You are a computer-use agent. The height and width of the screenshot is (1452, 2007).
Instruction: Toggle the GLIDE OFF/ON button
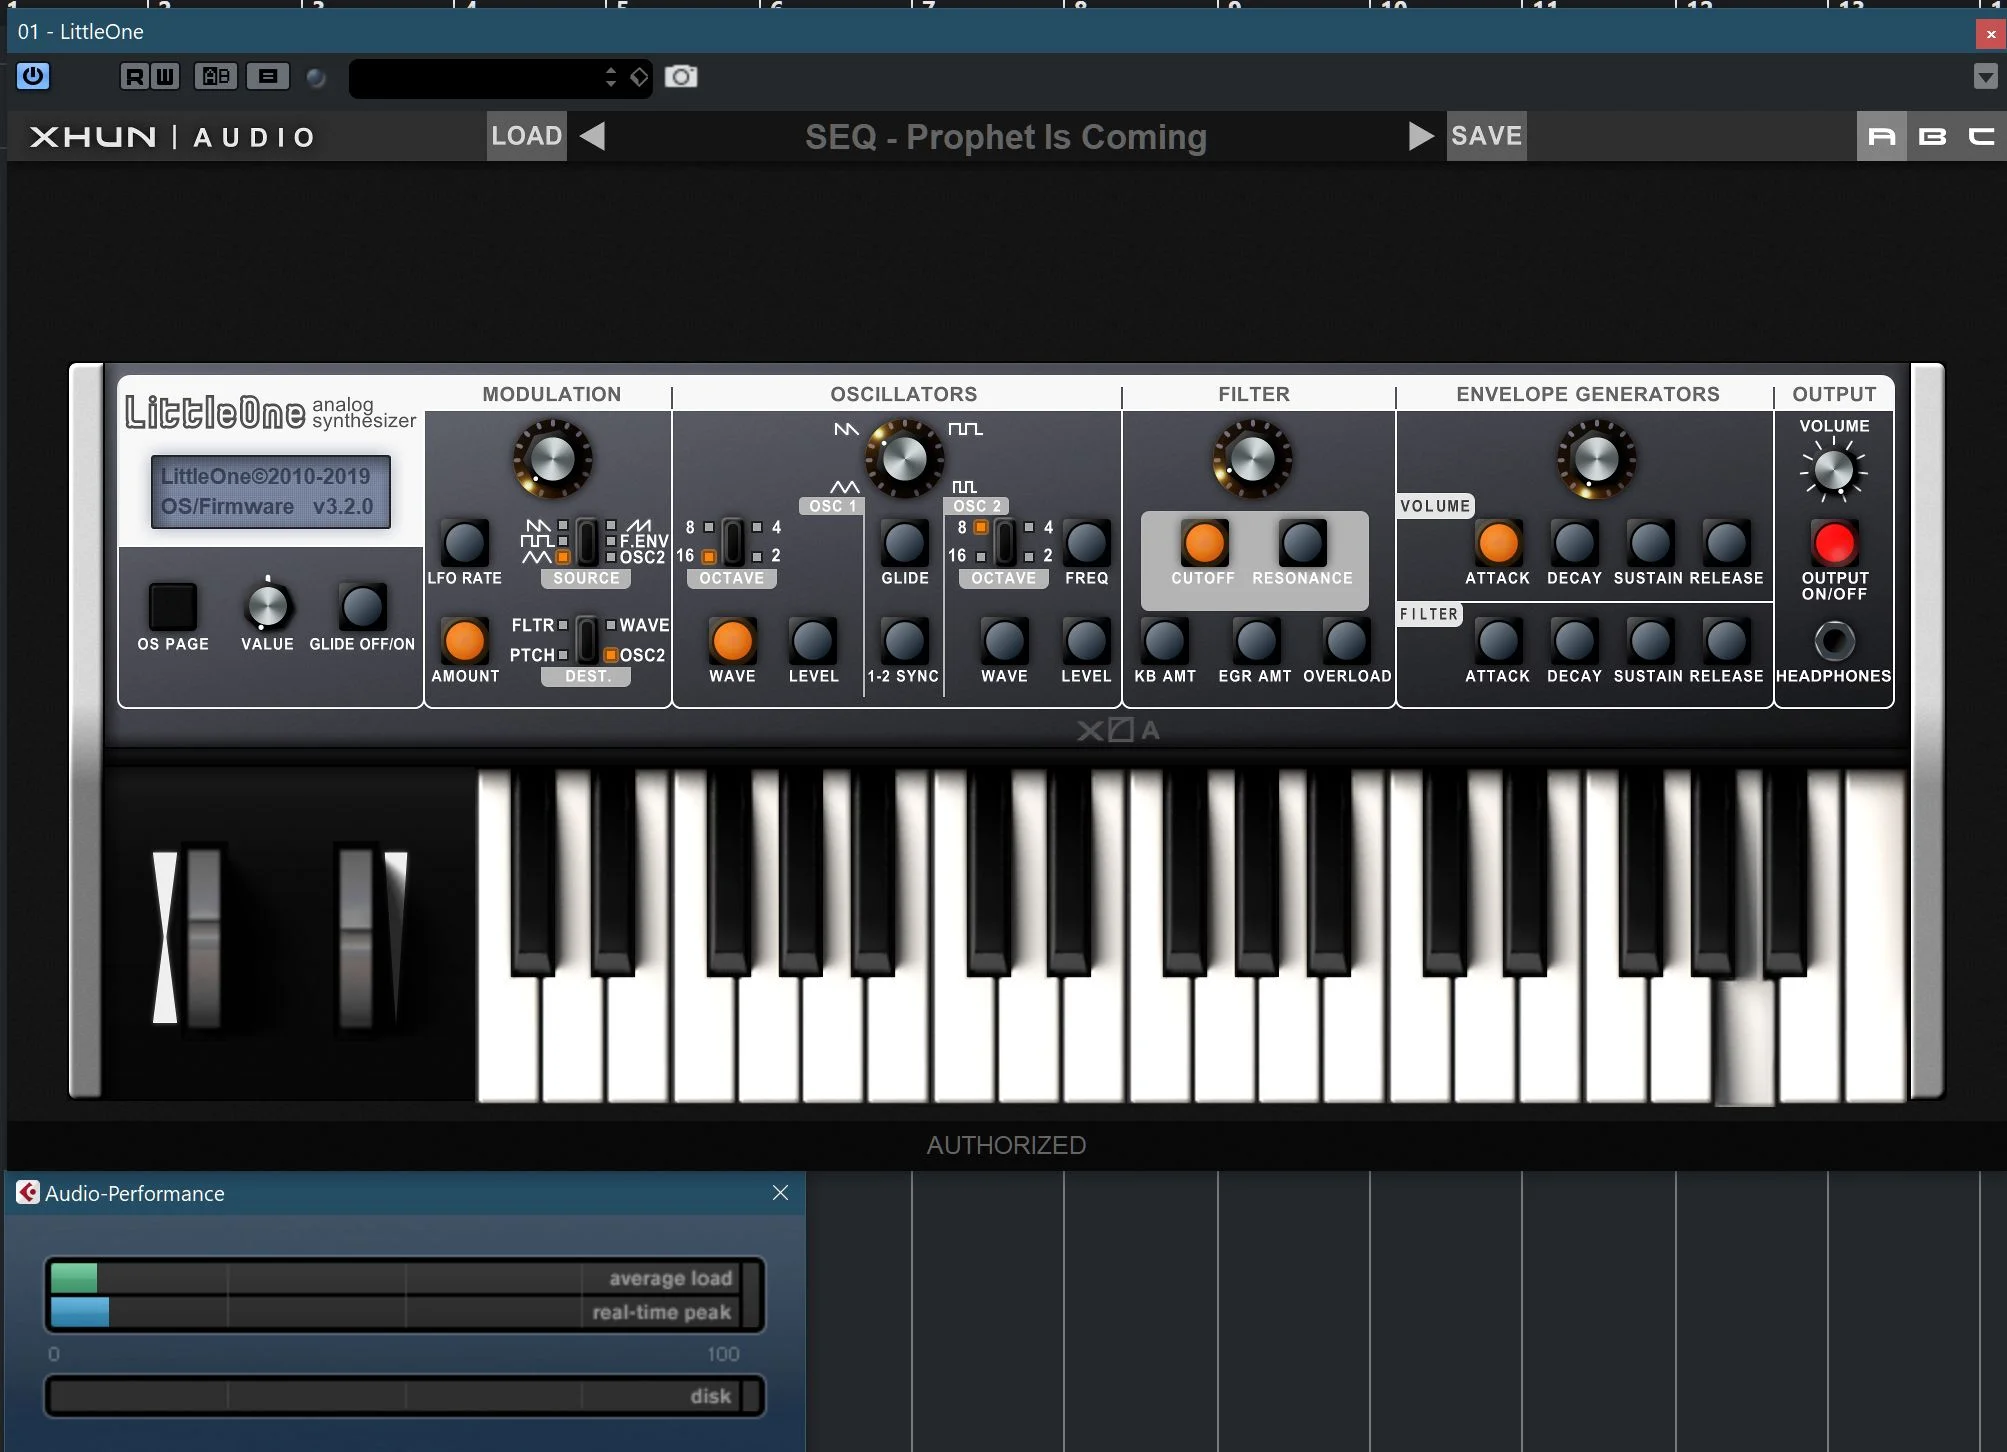point(362,606)
